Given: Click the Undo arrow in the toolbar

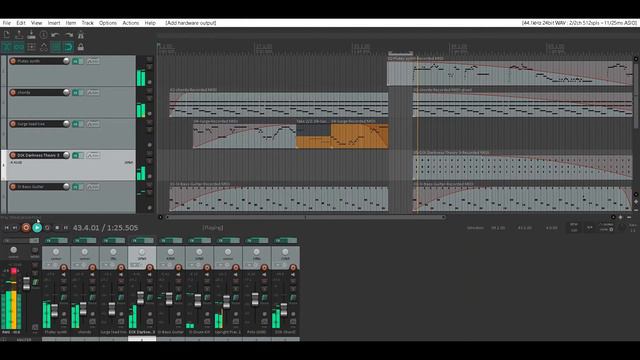Looking at the screenshot, I should pyautogui.click(x=56, y=35).
